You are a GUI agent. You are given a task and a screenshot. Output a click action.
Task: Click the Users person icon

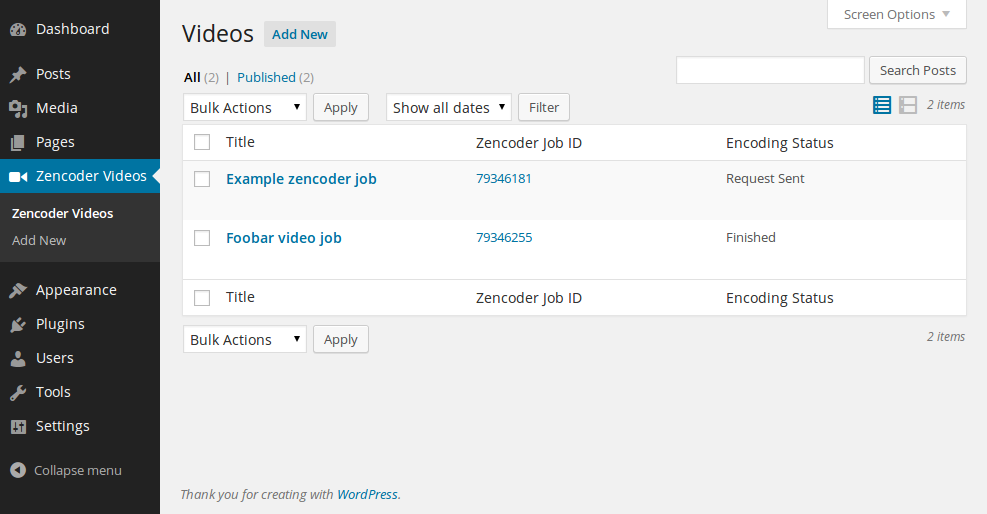[x=18, y=358]
